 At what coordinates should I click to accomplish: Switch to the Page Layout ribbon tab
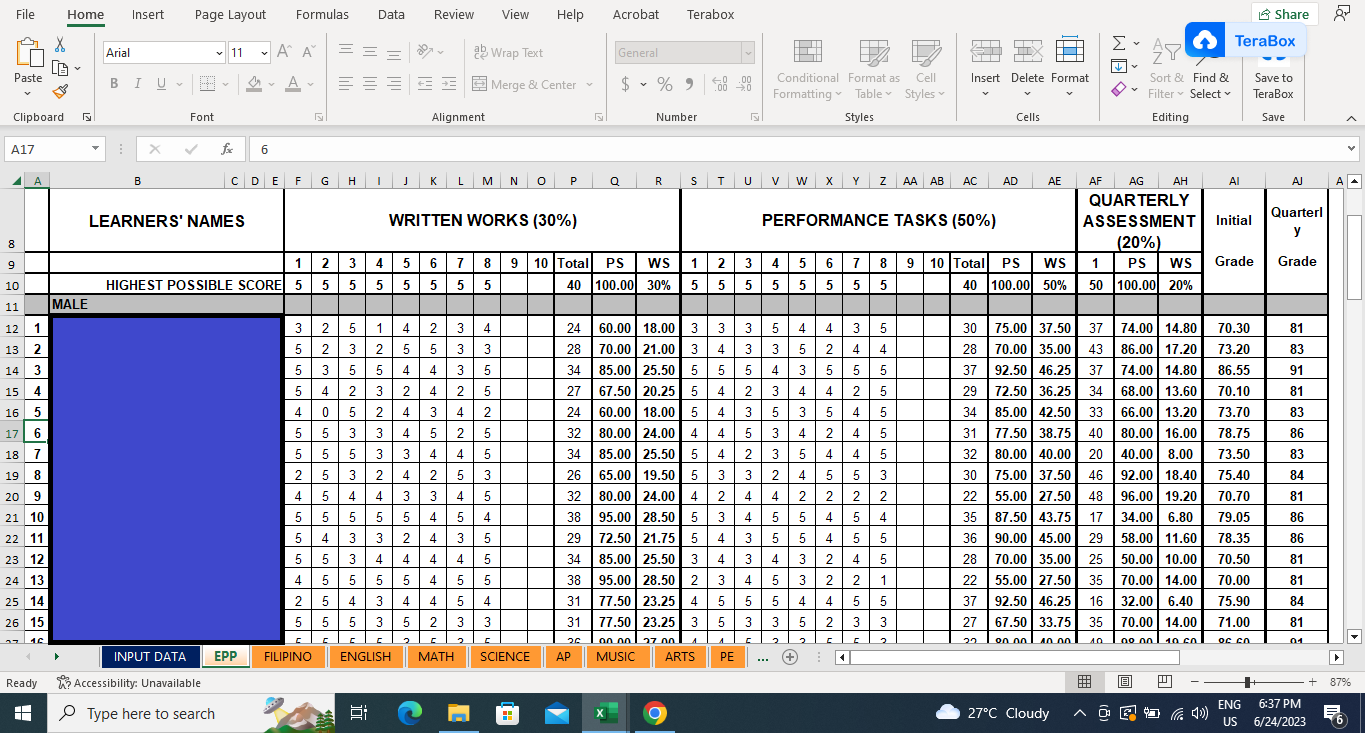[231, 14]
